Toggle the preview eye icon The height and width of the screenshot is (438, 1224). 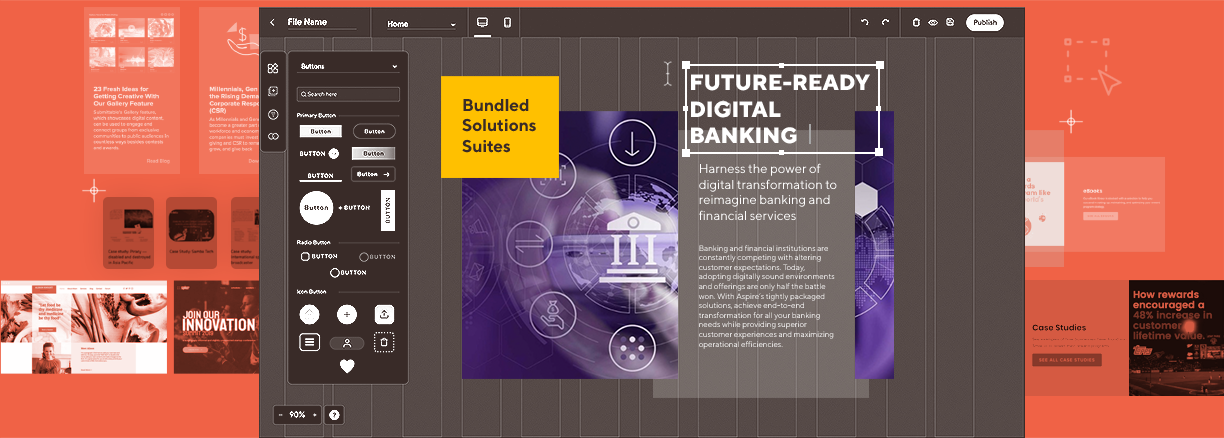tap(932, 23)
